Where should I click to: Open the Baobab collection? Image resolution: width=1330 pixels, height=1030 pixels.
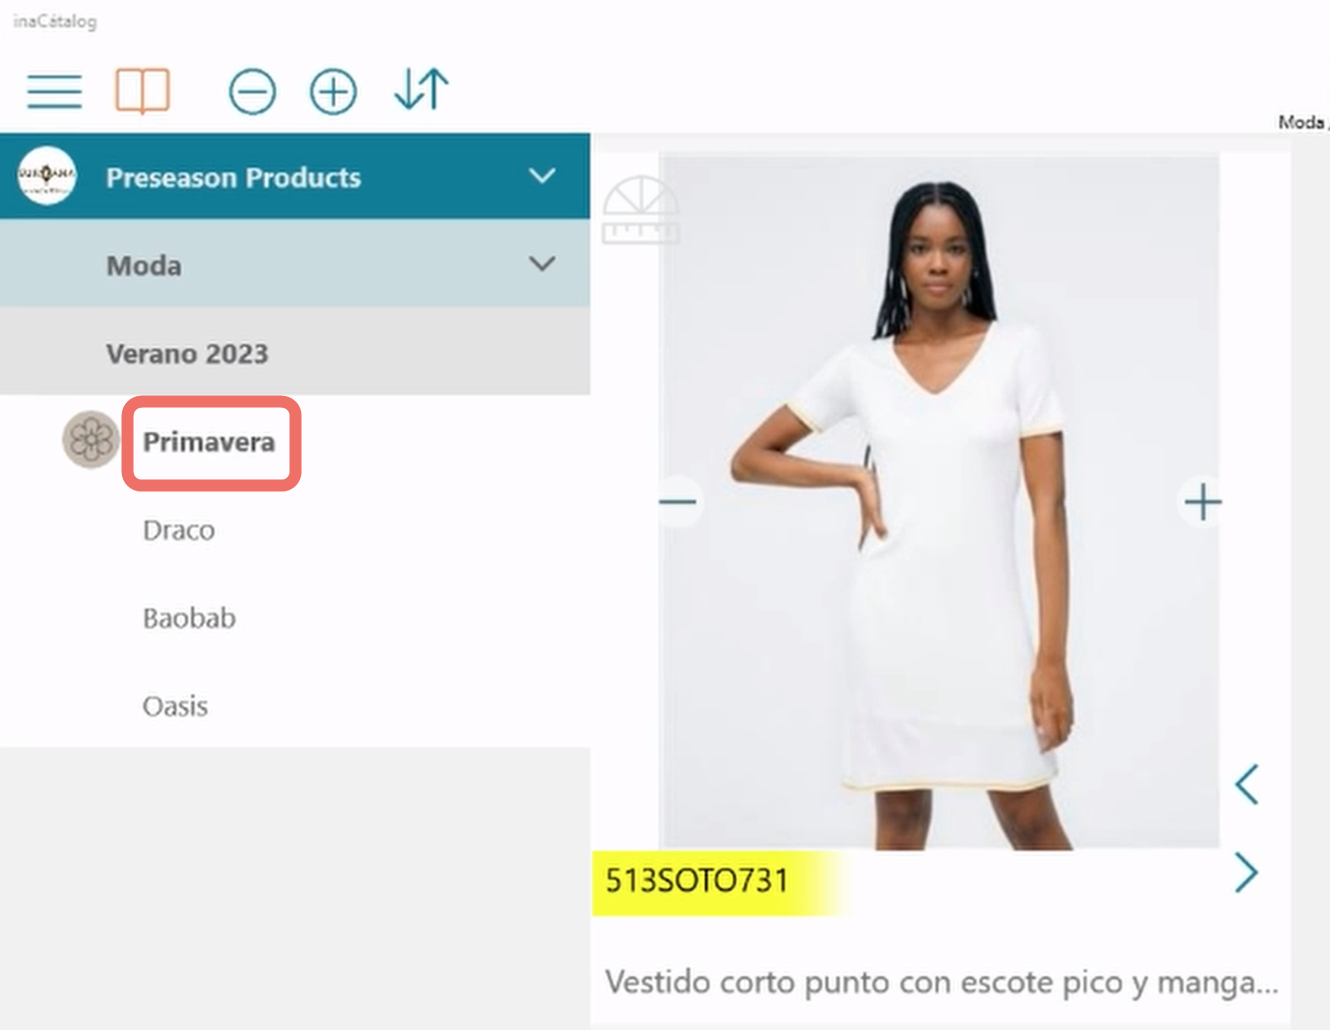pos(189,618)
